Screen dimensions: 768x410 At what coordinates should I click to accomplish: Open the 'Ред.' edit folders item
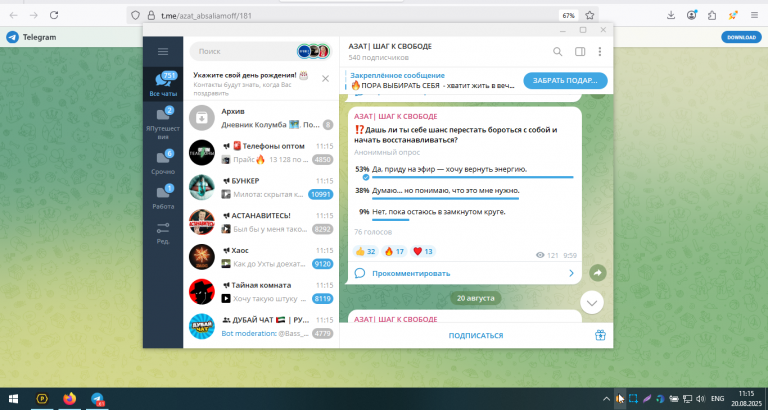pyautogui.click(x=163, y=233)
